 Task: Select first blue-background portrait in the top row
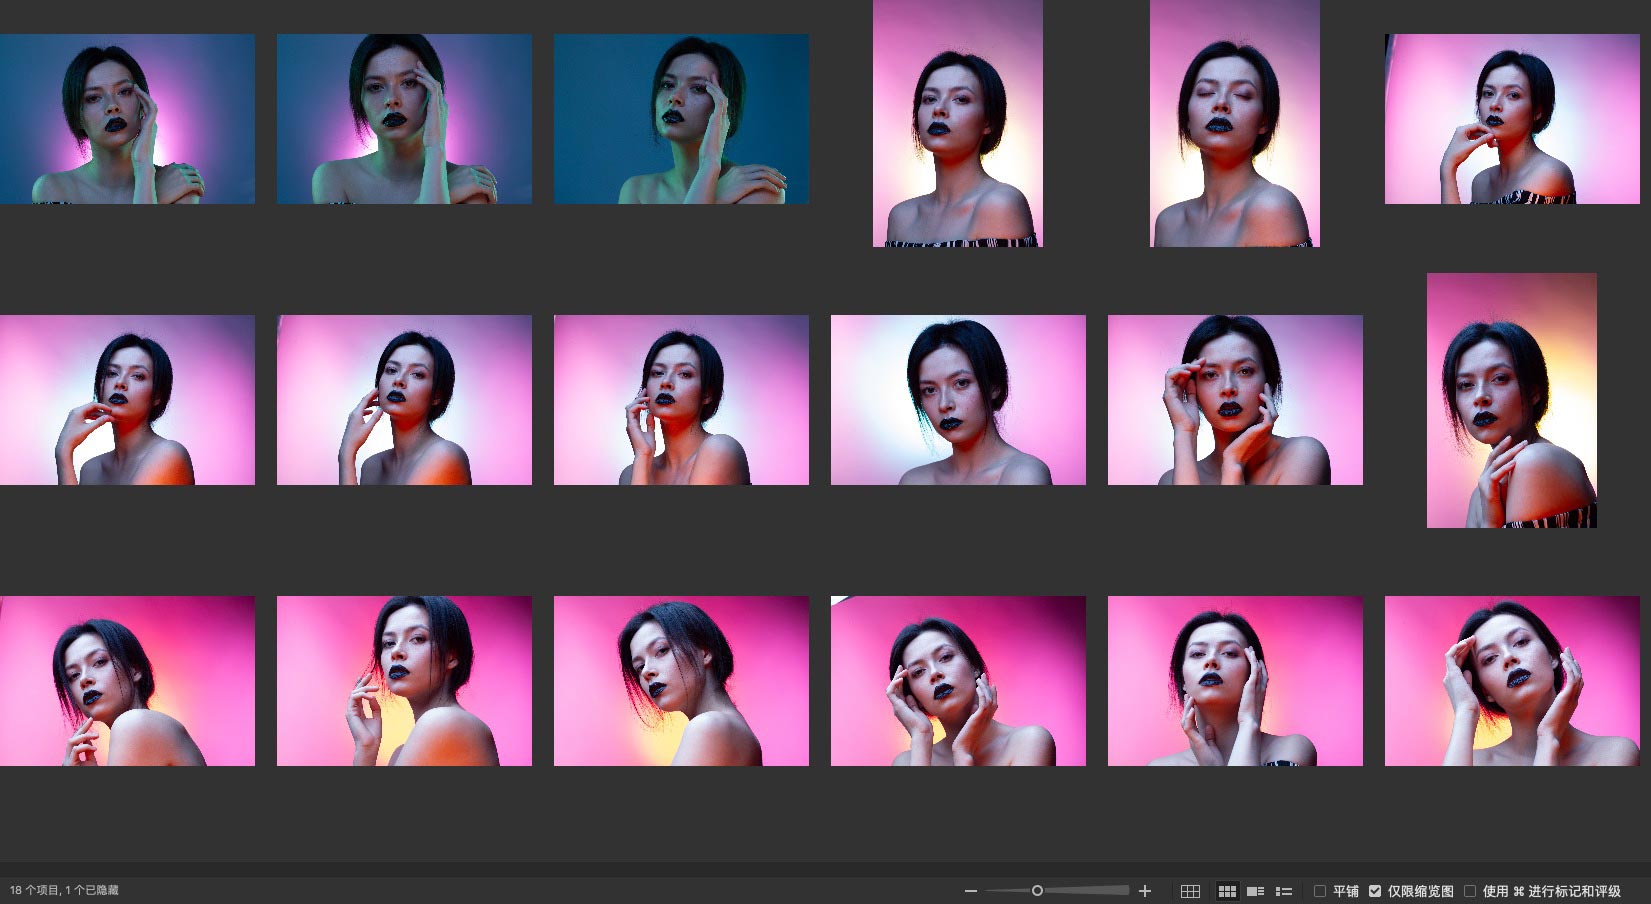[x=127, y=119]
